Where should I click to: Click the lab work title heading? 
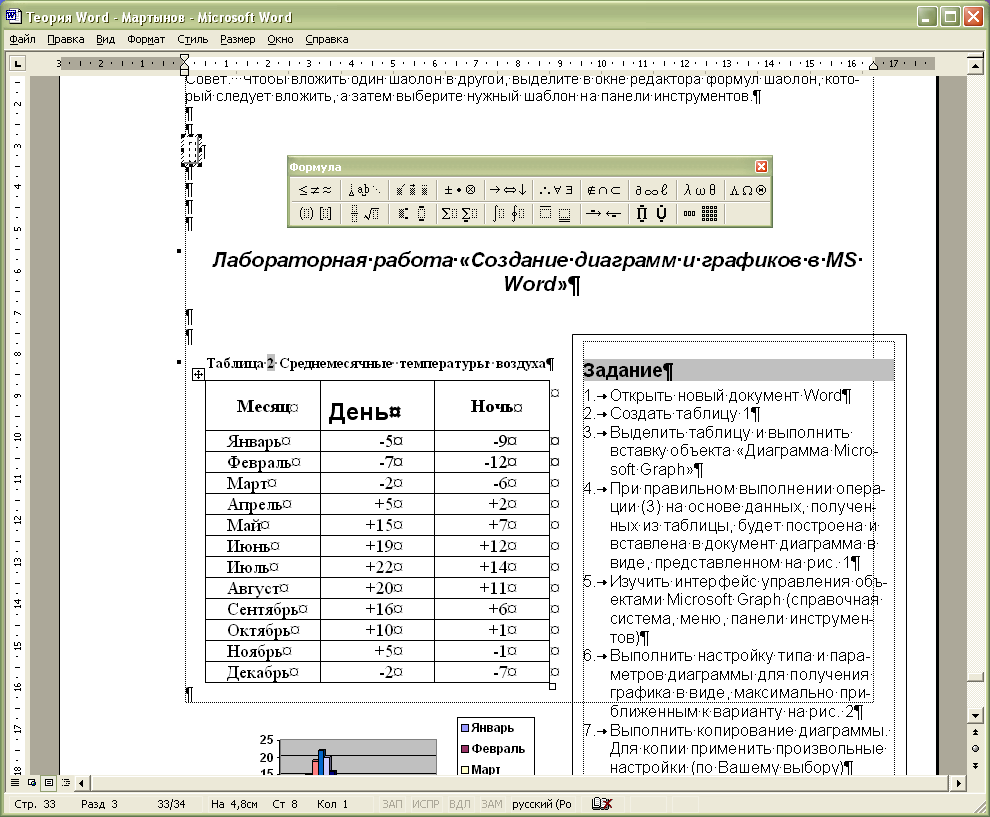click(x=537, y=271)
